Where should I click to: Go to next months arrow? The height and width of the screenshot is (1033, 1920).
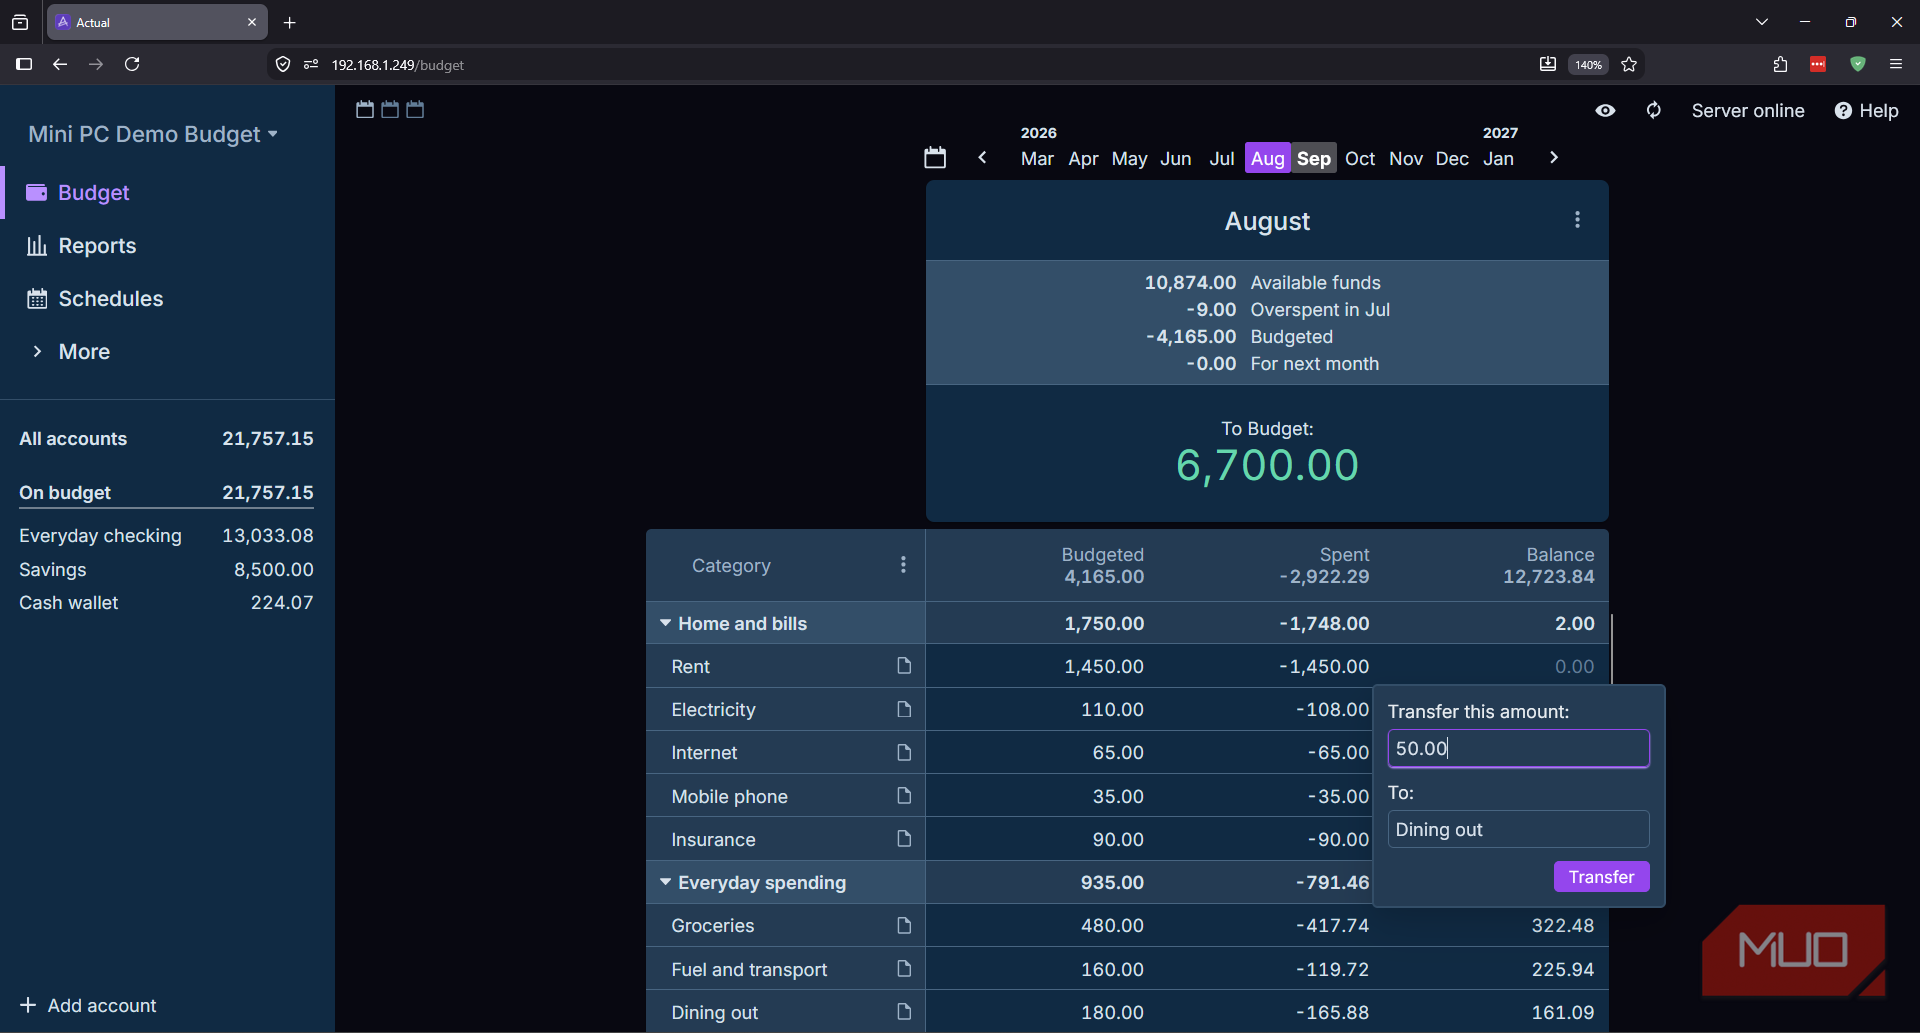[1553, 158]
